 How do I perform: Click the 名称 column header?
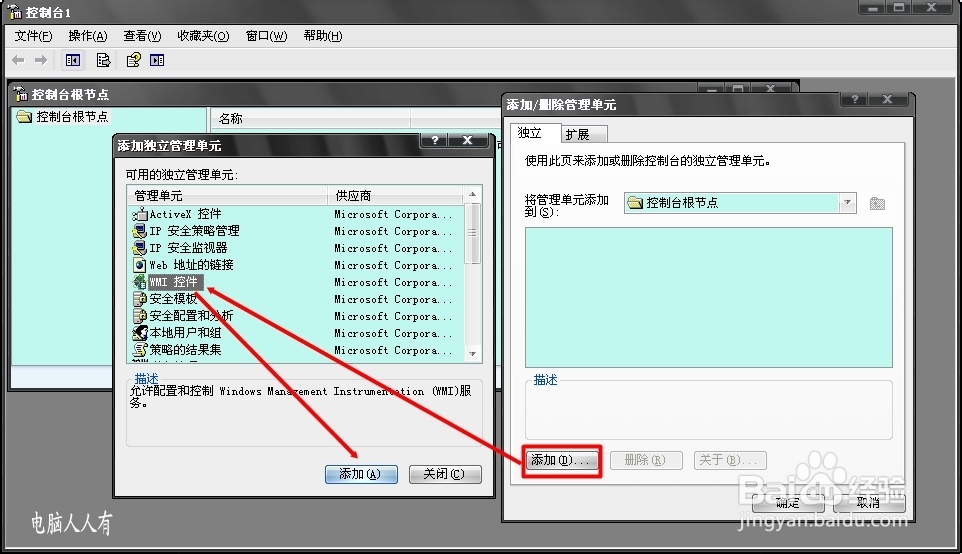tap(310, 118)
